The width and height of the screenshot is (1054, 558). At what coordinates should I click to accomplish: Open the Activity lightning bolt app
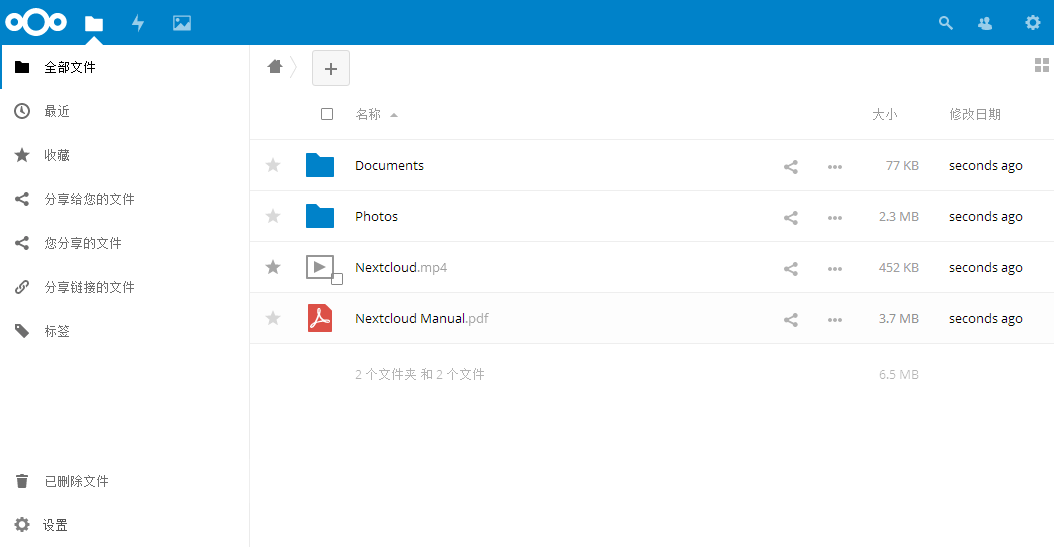[x=138, y=23]
